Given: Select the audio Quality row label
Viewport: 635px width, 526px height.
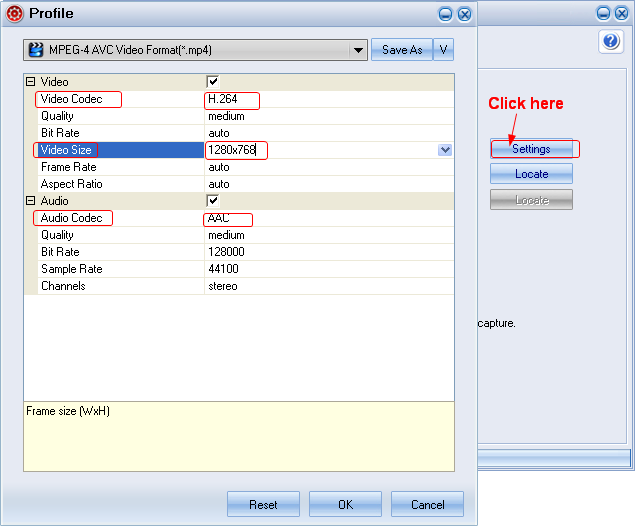Looking at the screenshot, I should [57, 235].
